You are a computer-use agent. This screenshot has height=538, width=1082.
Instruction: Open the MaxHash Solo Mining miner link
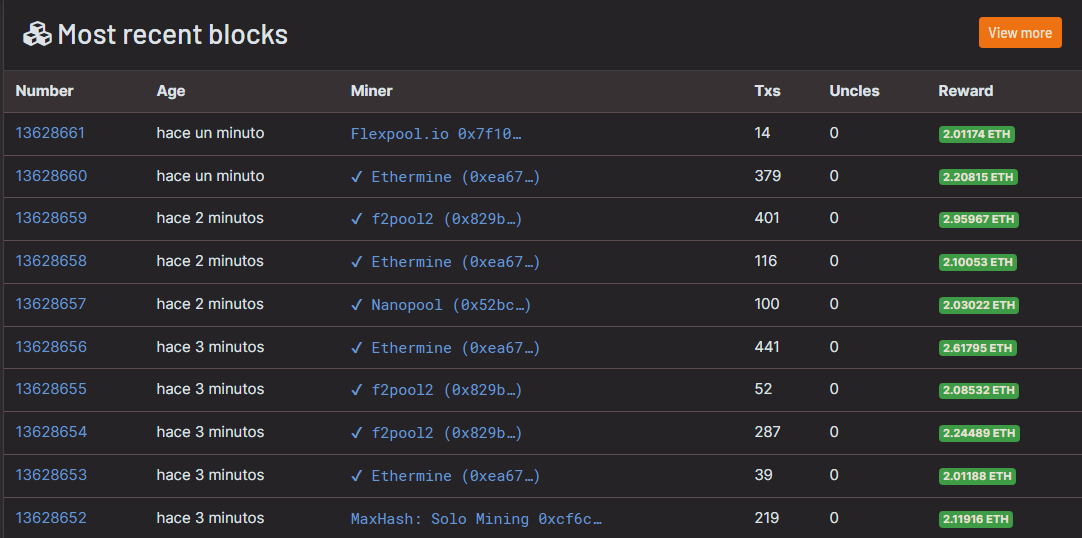(x=476, y=519)
